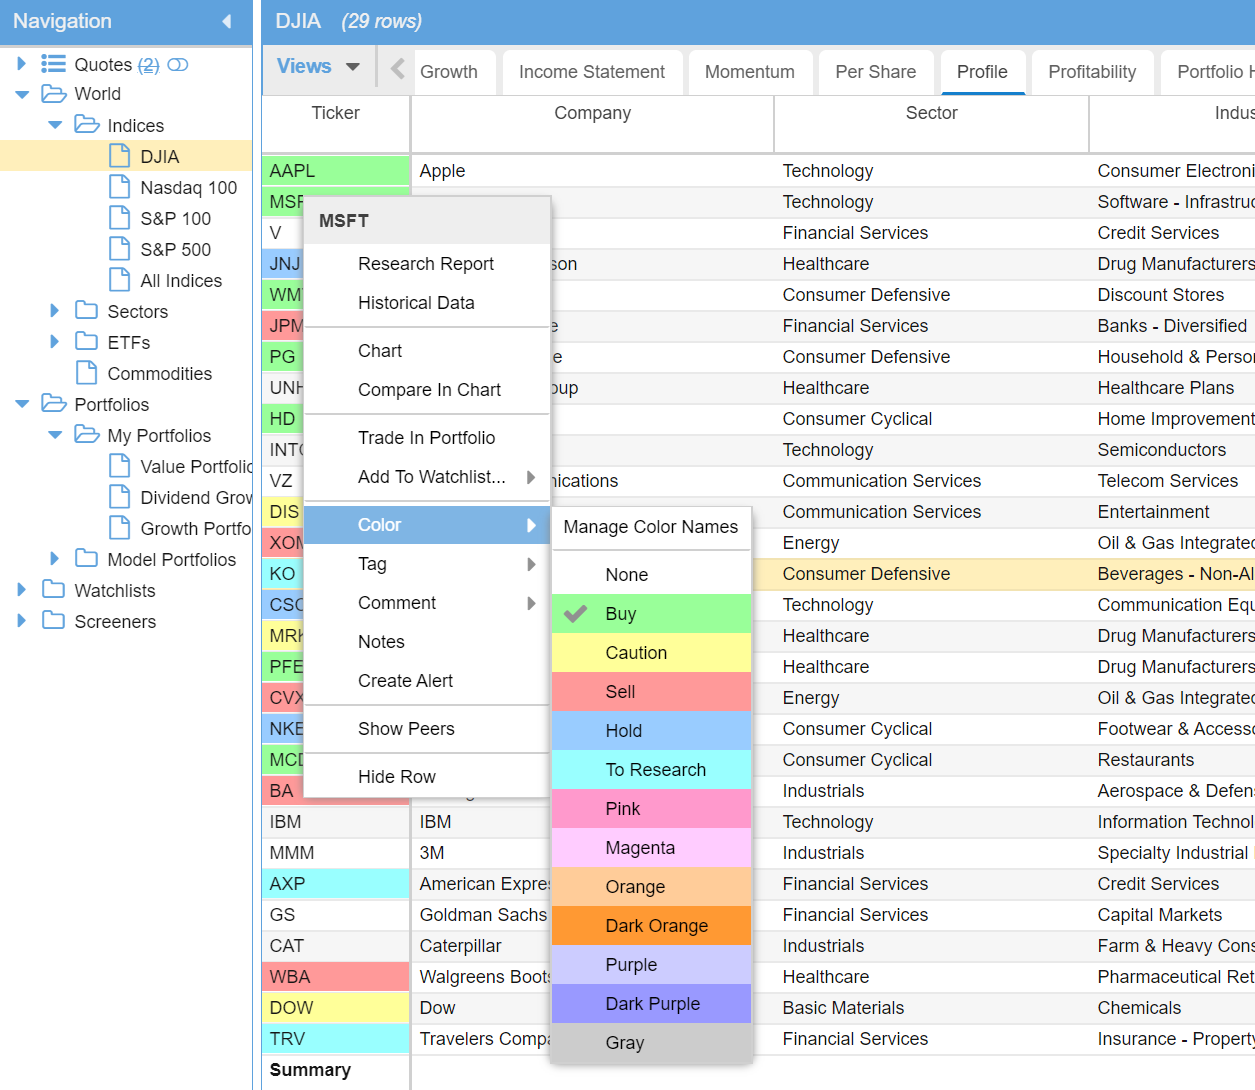Open the Profitability tab
The height and width of the screenshot is (1090, 1255).
[x=1092, y=72]
